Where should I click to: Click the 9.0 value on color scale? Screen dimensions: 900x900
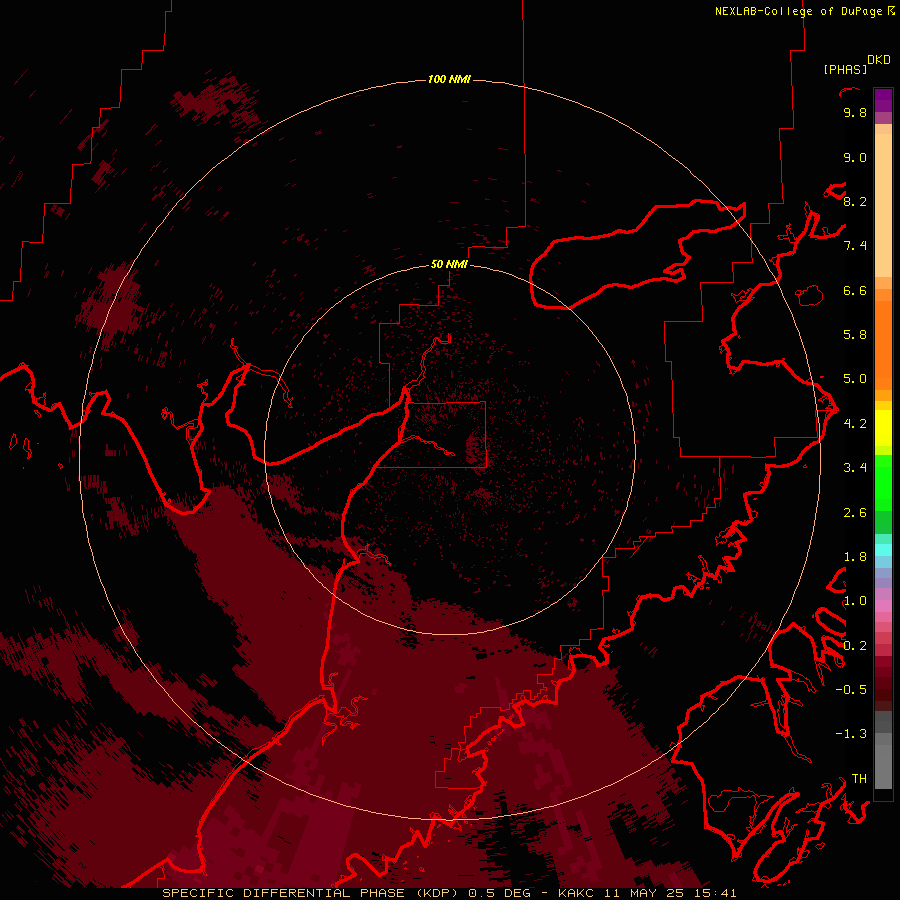[855, 157]
